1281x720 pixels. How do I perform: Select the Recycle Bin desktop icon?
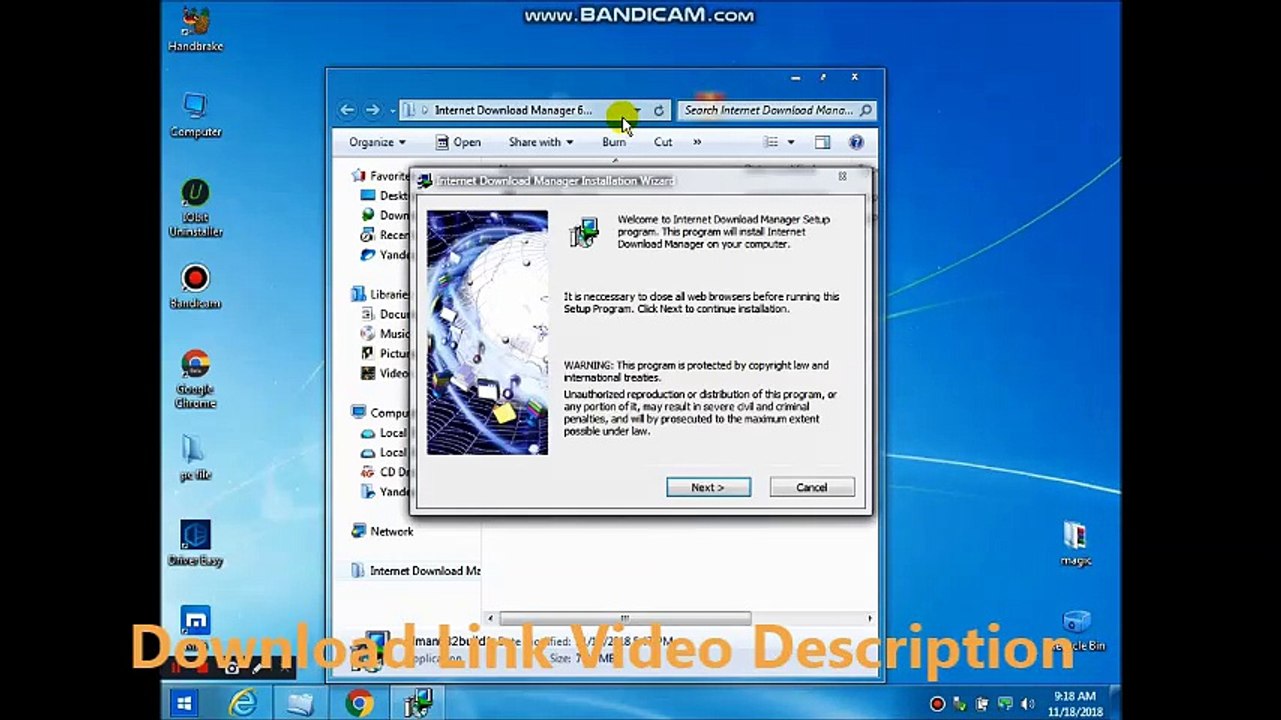click(1076, 631)
